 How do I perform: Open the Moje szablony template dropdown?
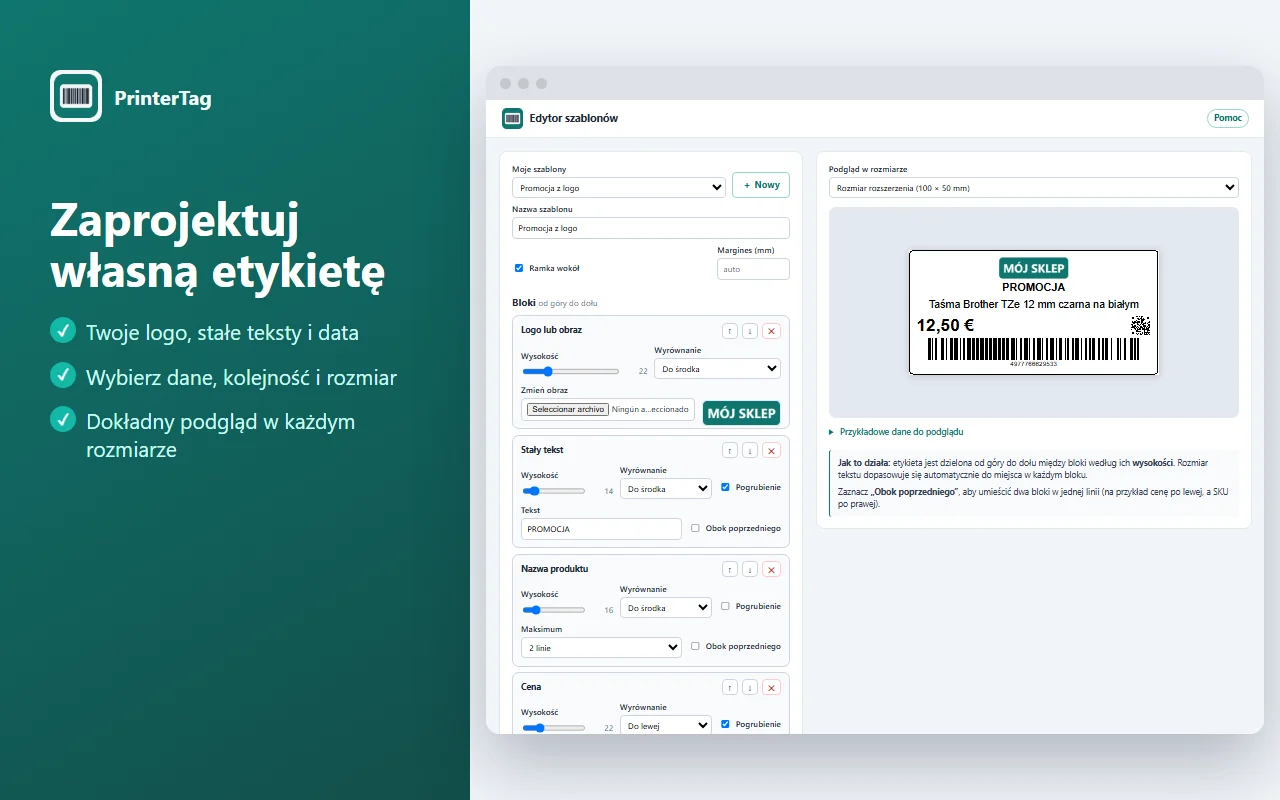click(619, 188)
